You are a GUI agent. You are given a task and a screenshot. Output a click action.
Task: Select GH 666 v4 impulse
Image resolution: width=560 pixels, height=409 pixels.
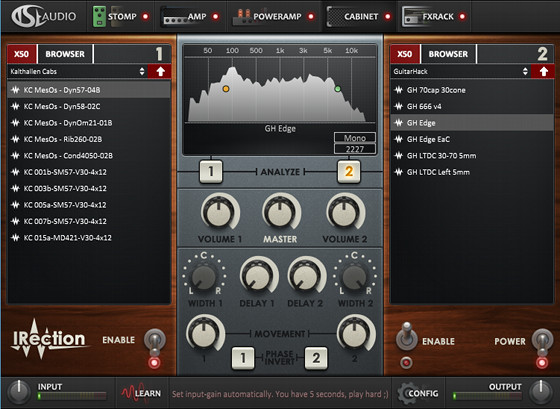click(472, 106)
